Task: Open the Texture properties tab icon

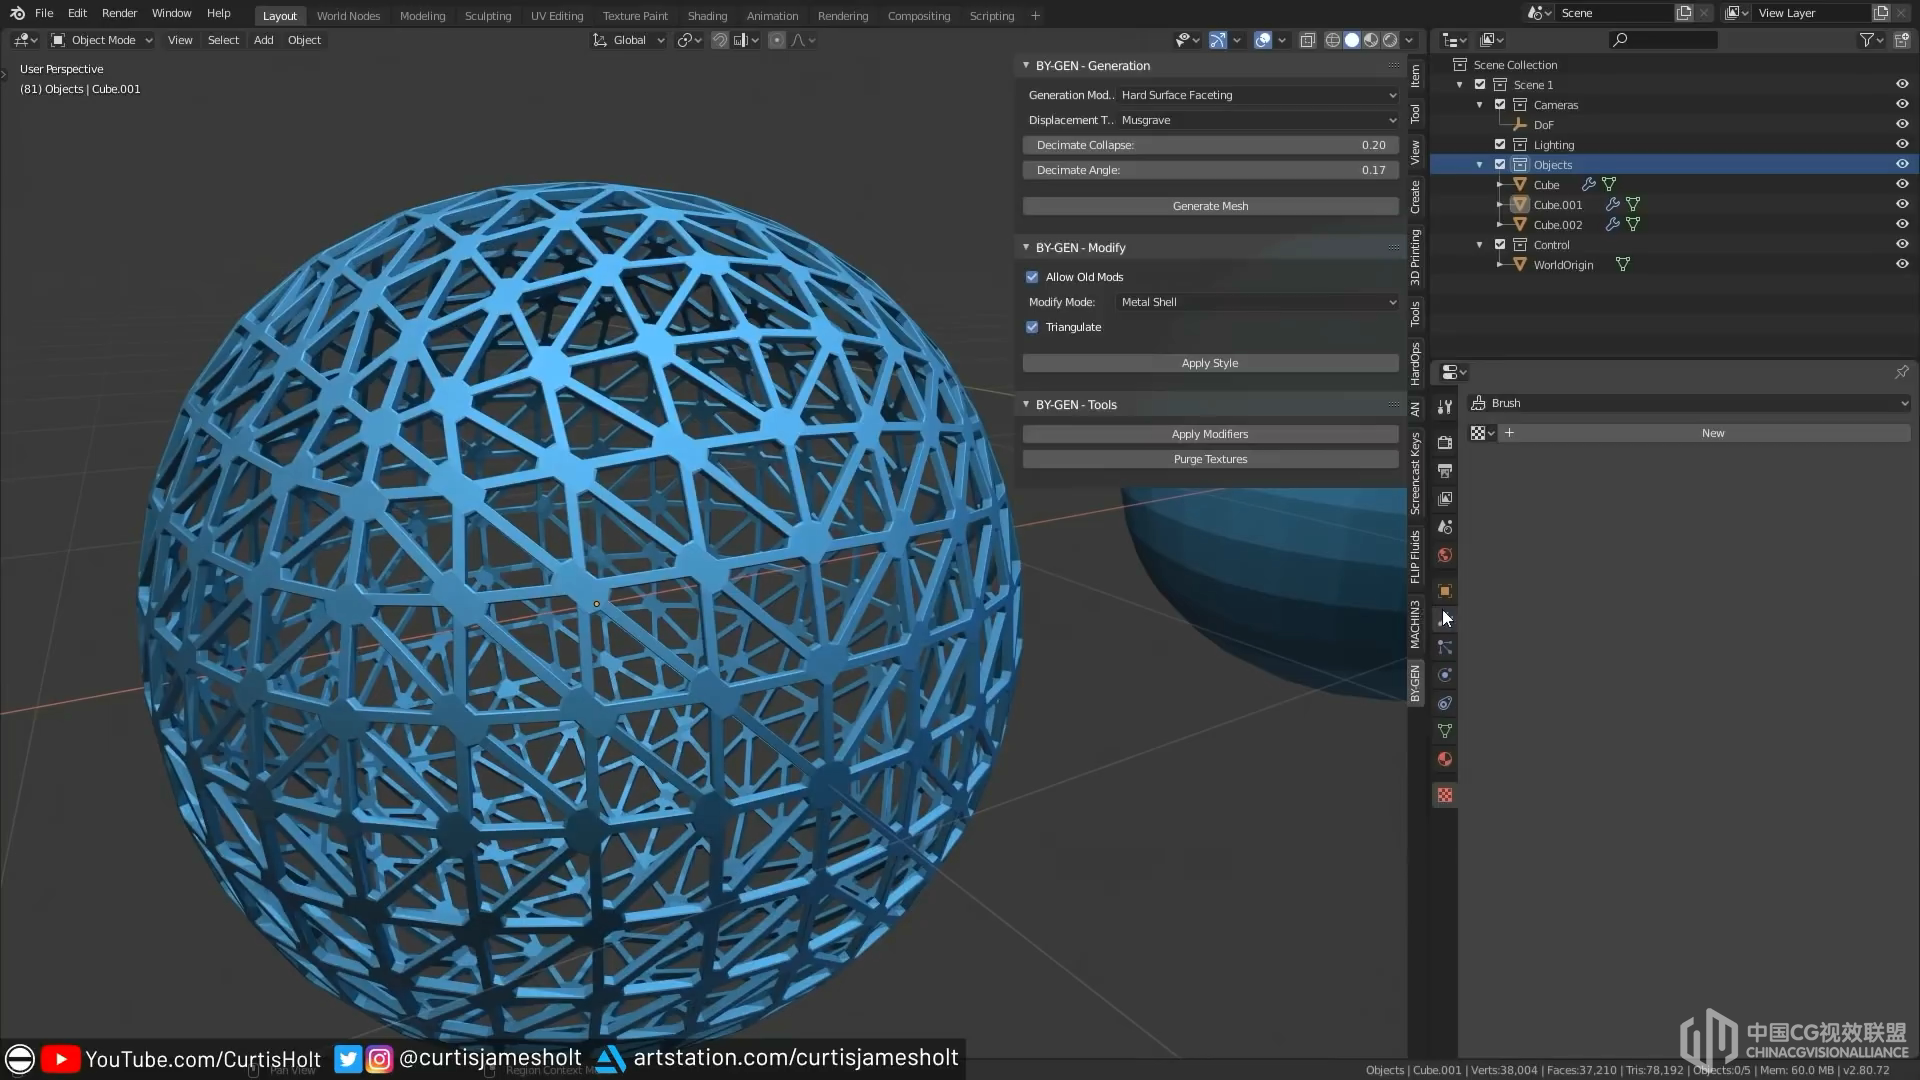Action: point(1445,795)
